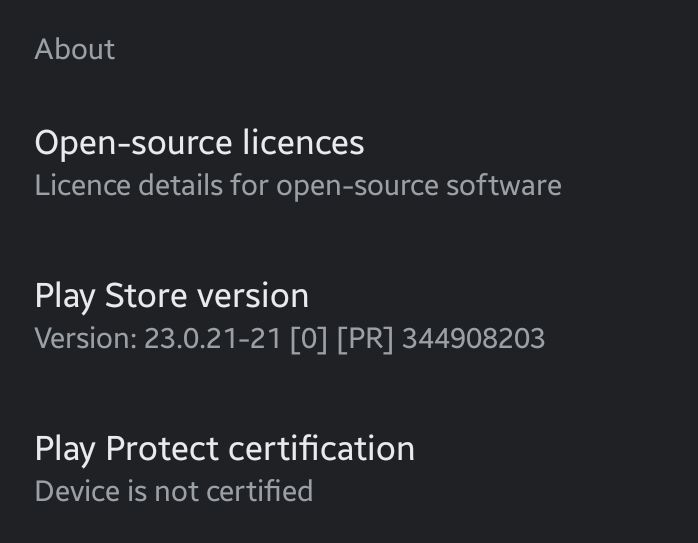Click the word 'Device' in the certification subtitle
Screen dimensions: 698x543
(x=77, y=491)
